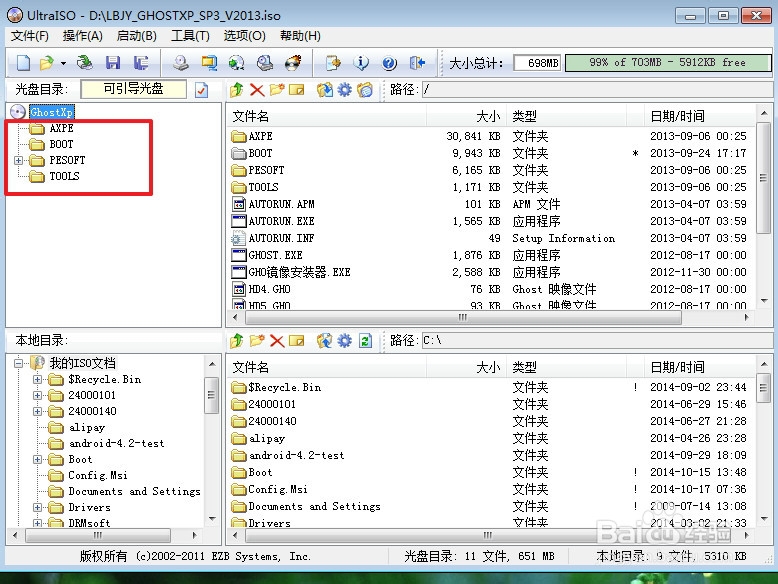Image resolution: width=778 pixels, height=584 pixels.
Task: Open the 操作(A) menu
Action: 82,36
